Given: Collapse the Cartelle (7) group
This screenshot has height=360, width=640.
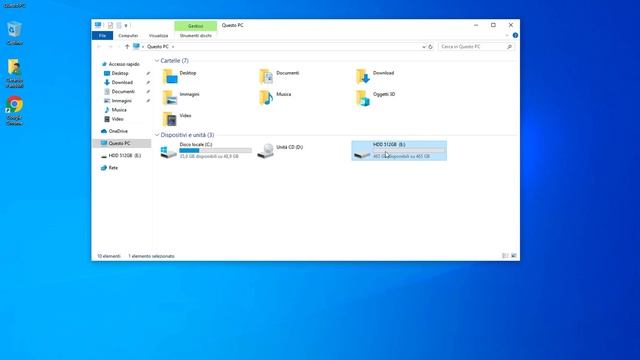Looking at the screenshot, I should click(157, 61).
